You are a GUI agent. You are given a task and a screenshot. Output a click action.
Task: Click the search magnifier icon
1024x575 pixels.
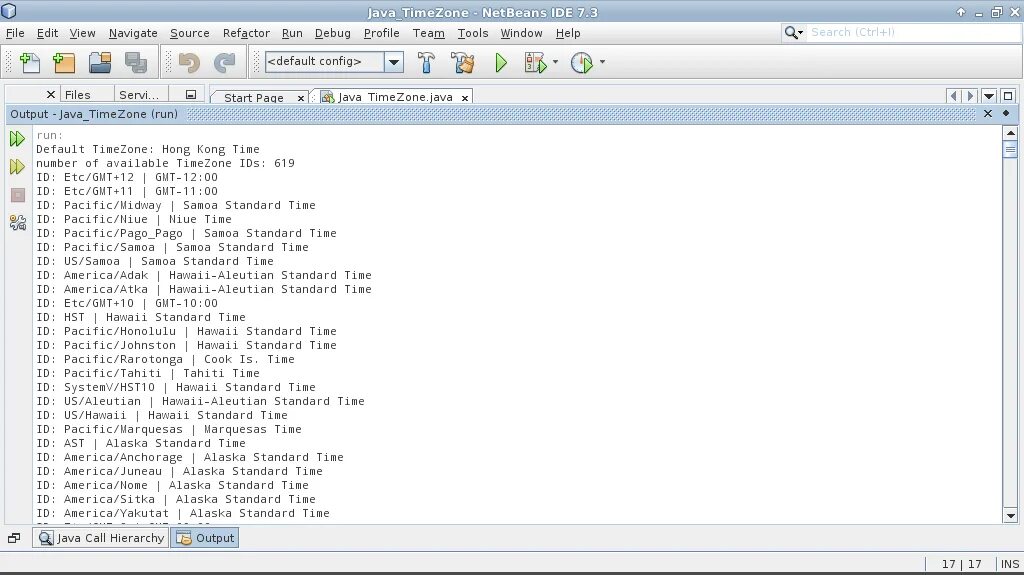[x=793, y=33]
